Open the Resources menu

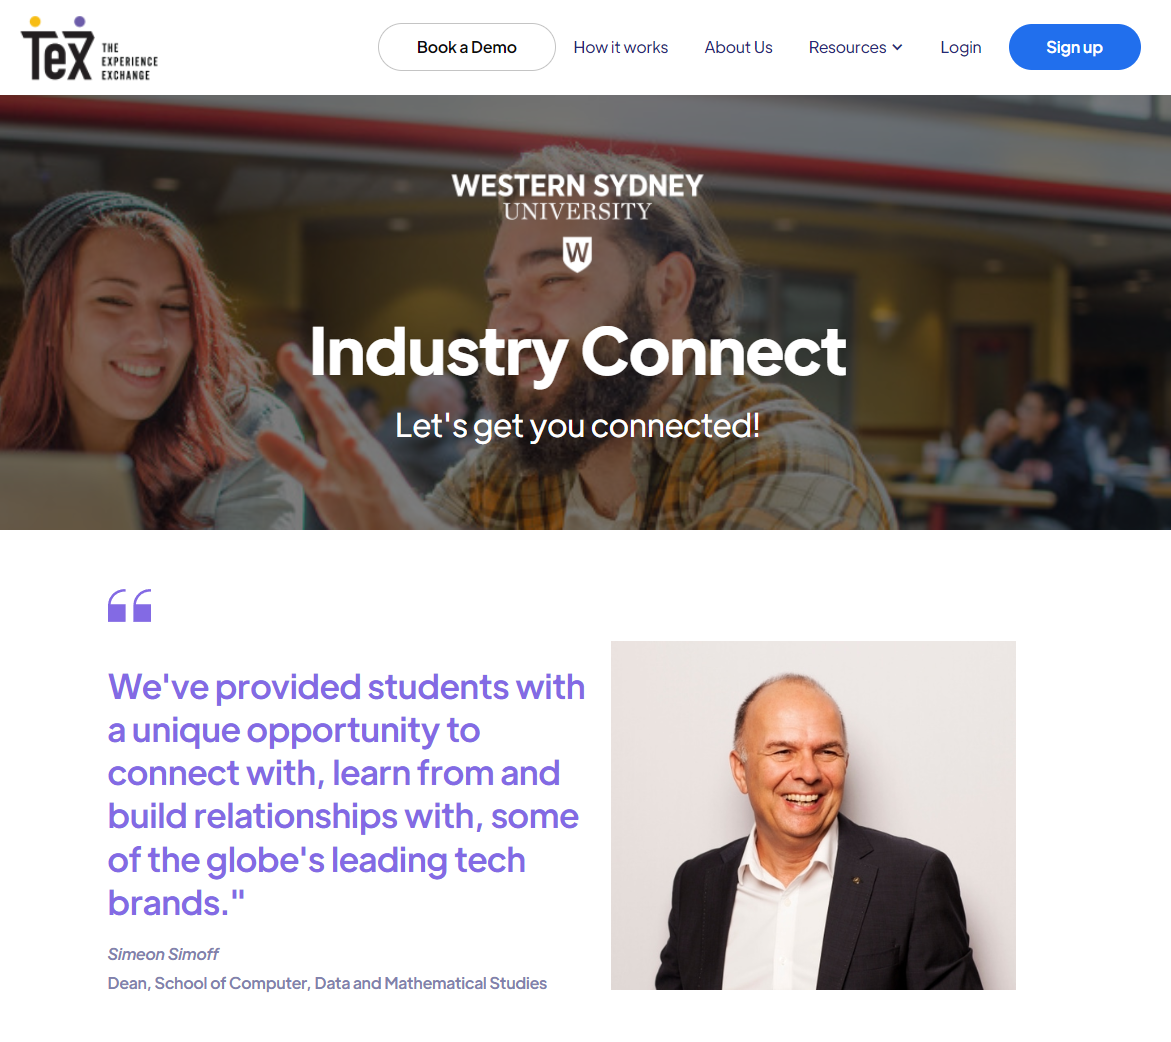point(855,47)
